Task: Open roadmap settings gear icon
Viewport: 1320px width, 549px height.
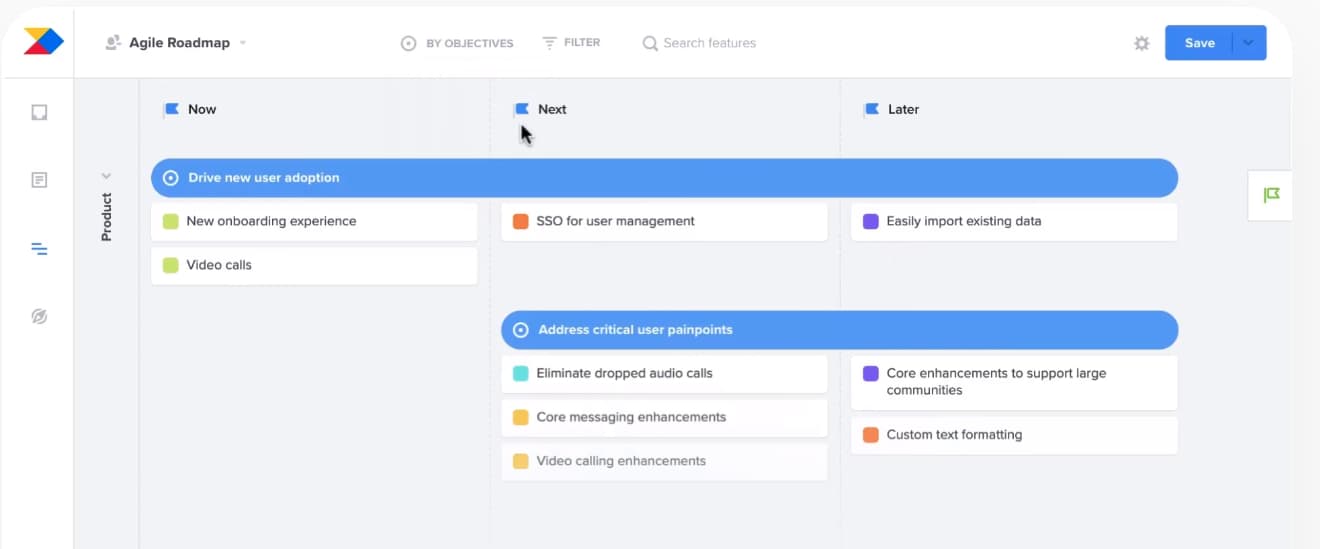Action: point(1141,43)
